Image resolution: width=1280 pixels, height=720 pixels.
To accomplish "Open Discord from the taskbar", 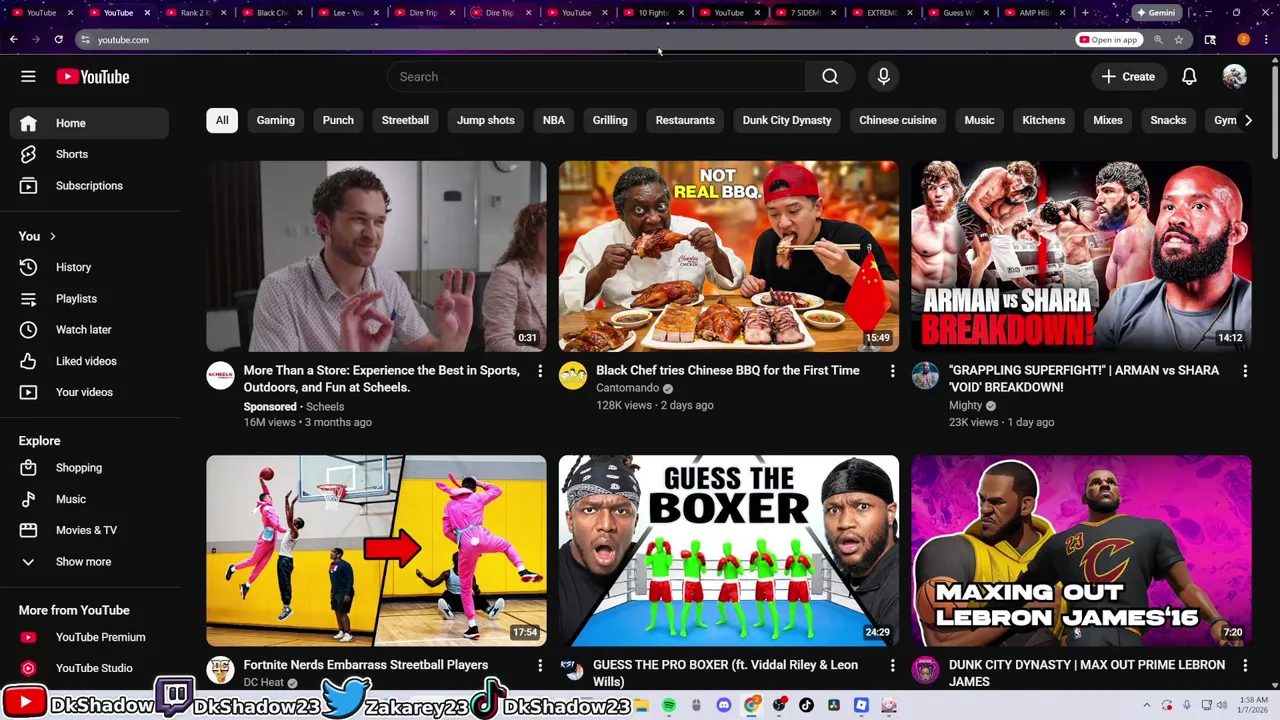I will click(x=724, y=706).
